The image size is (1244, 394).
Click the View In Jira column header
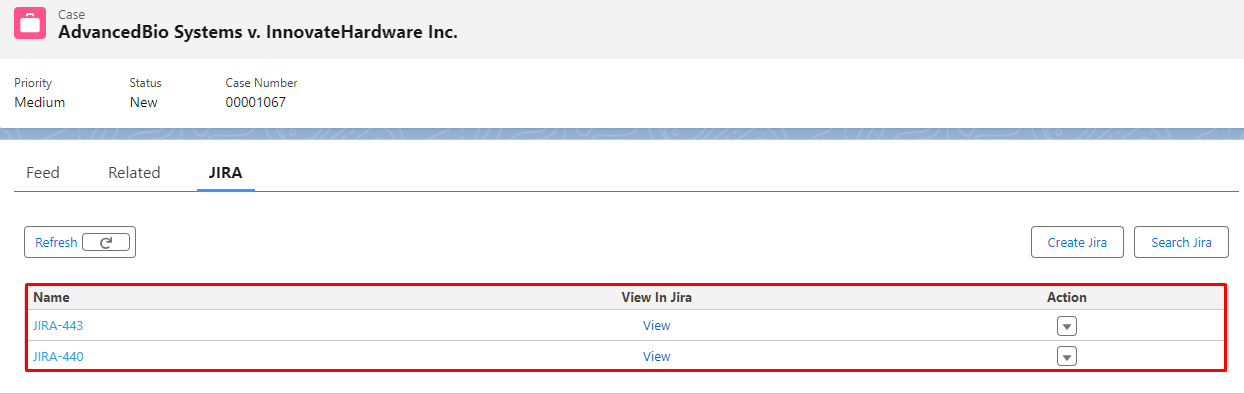coord(657,297)
